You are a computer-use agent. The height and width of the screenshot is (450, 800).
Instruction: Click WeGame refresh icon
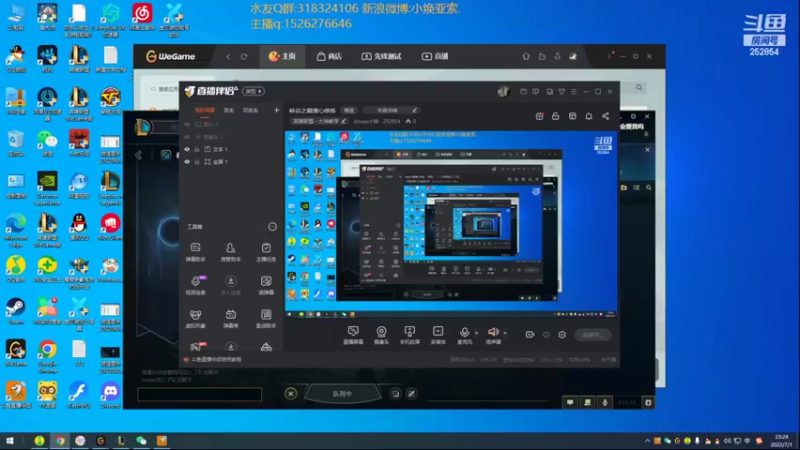pyautogui.click(x=244, y=57)
